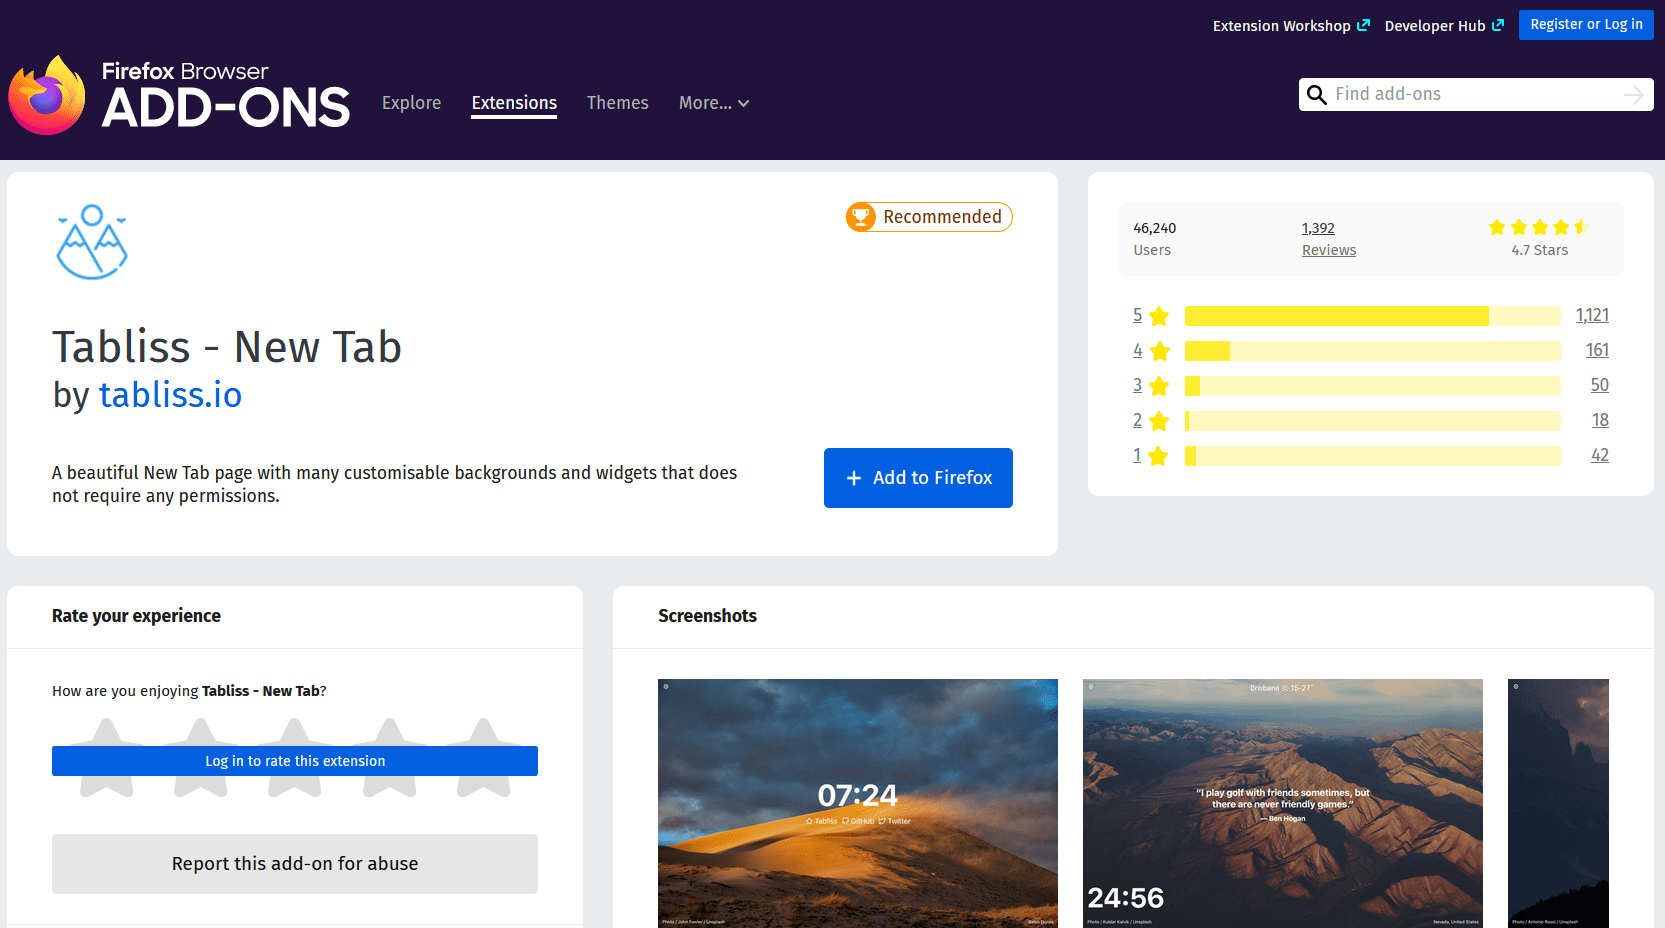Switch to the Themes section
Screen dimensions: 1665x928
pyautogui.click(x=617, y=103)
